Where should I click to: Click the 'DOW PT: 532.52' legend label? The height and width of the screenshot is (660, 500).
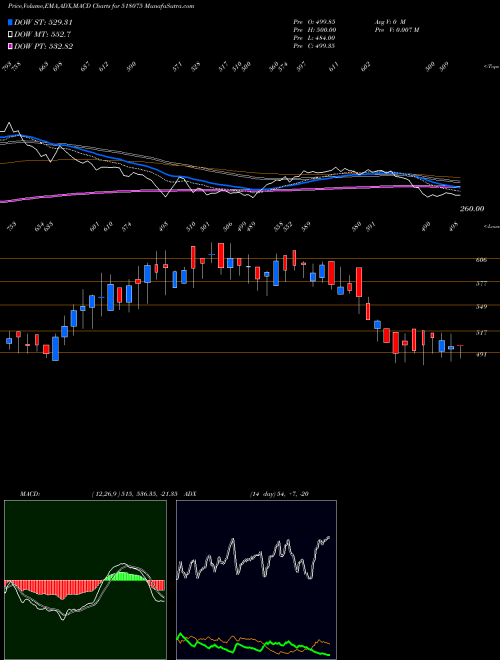(43, 46)
